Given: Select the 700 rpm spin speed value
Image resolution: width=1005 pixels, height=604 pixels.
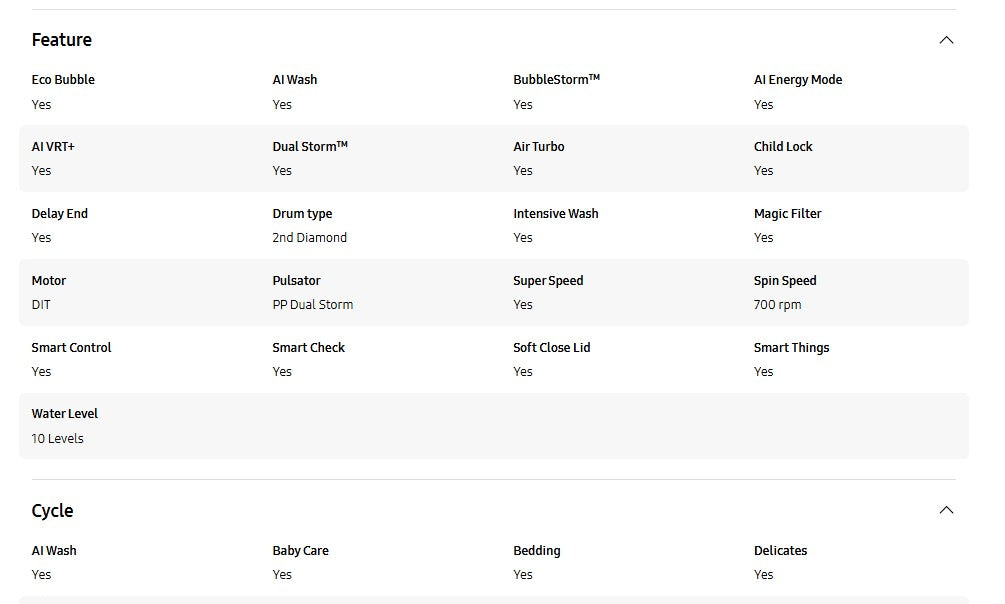Looking at the screenshot, I should [777, 305].
